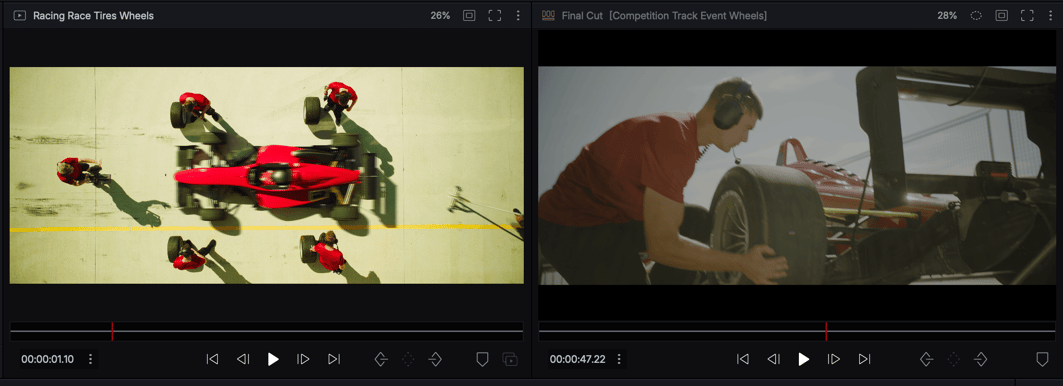Mark out point in timeline viewer
The image size is (1063, 386).
[980, 359]
